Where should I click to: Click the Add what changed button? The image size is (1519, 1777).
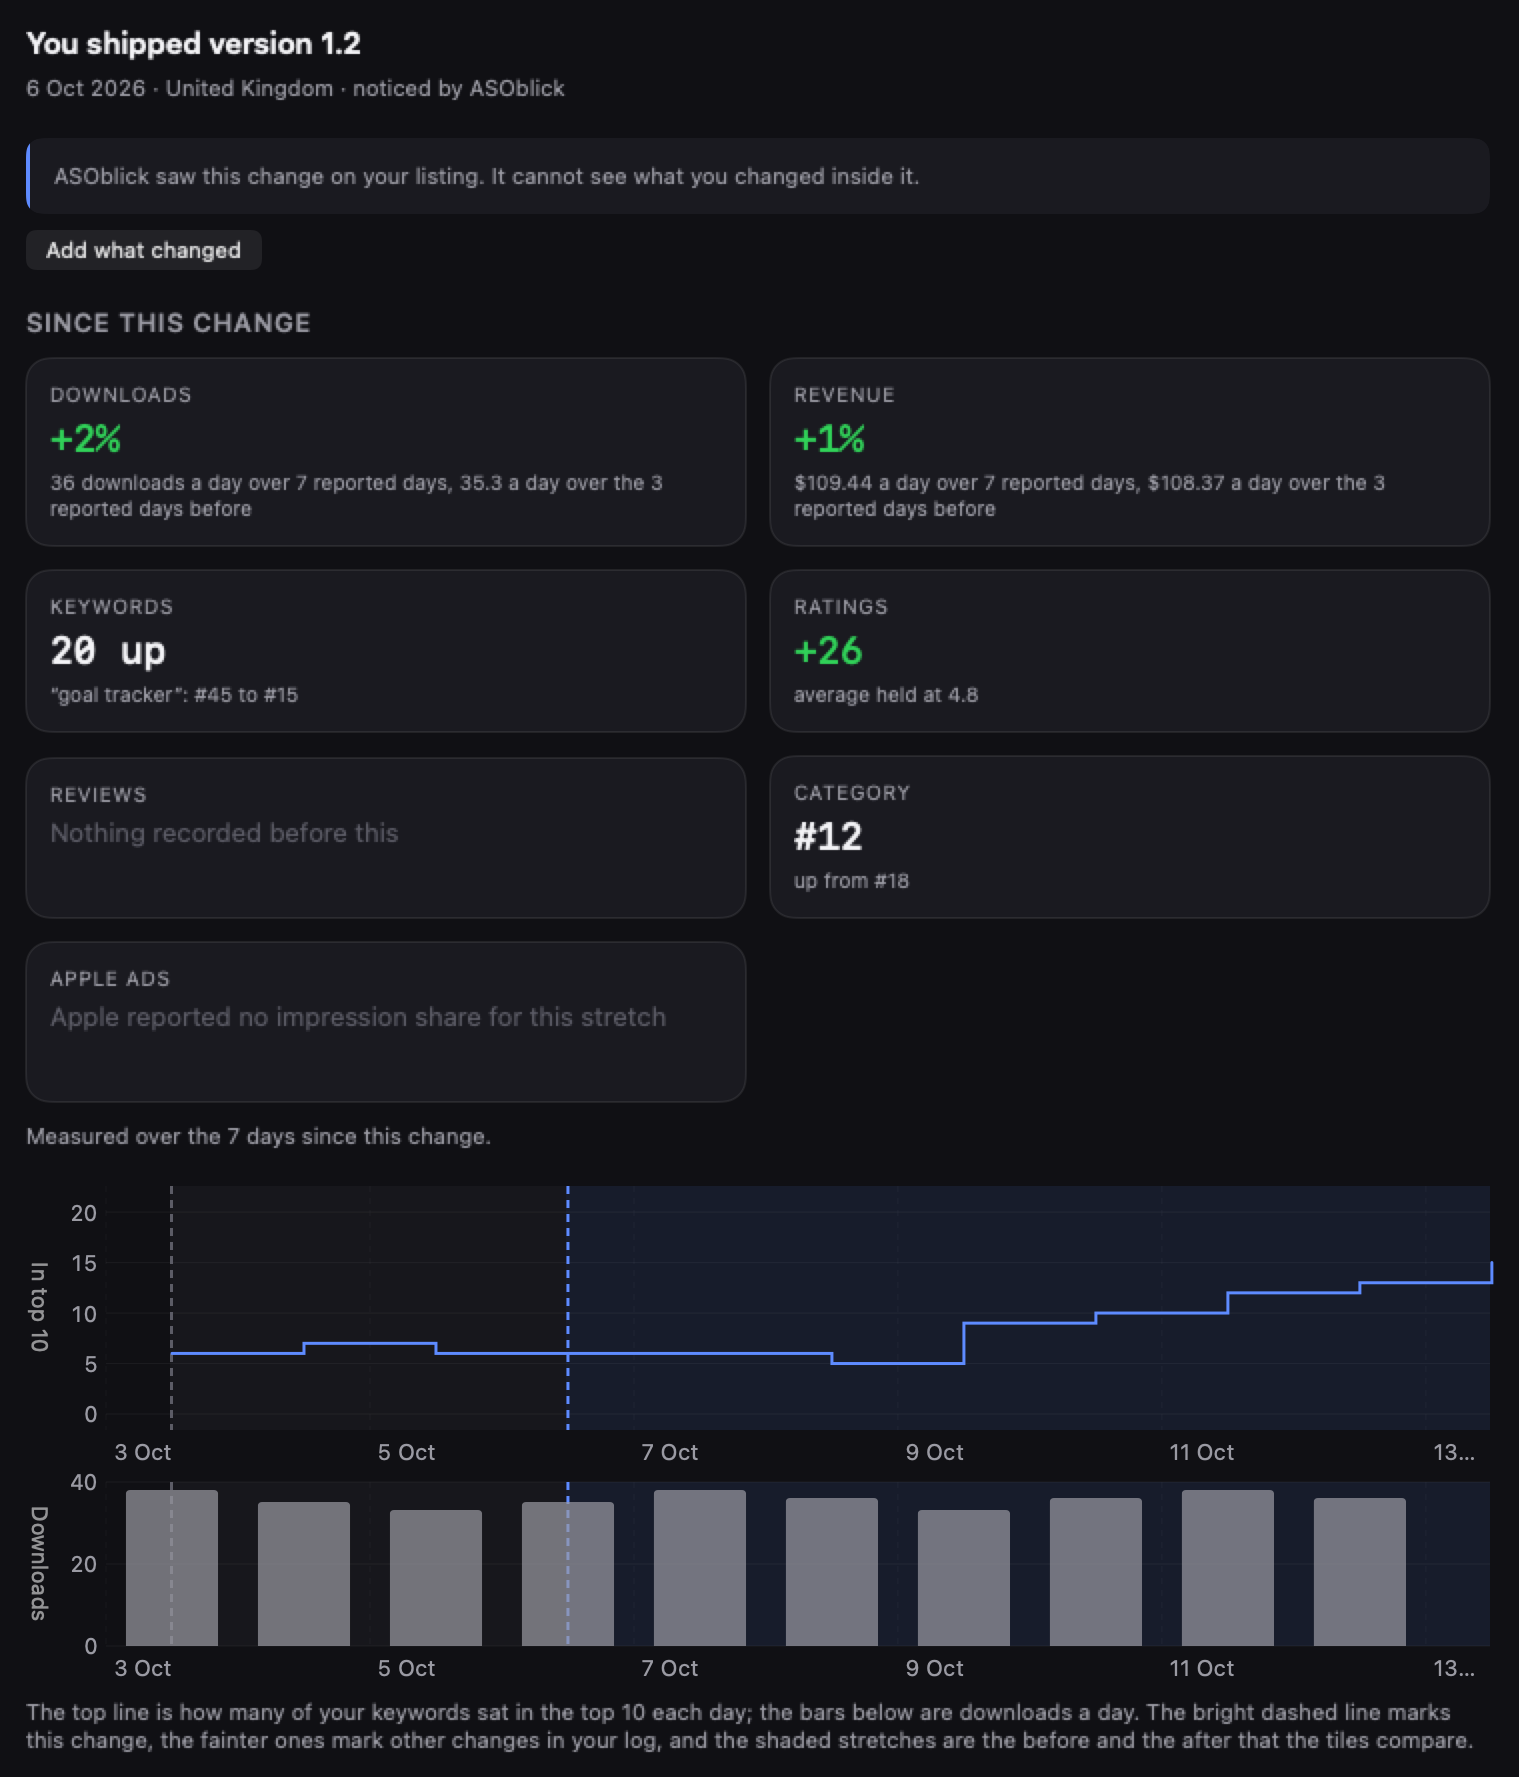click(143, 250)
